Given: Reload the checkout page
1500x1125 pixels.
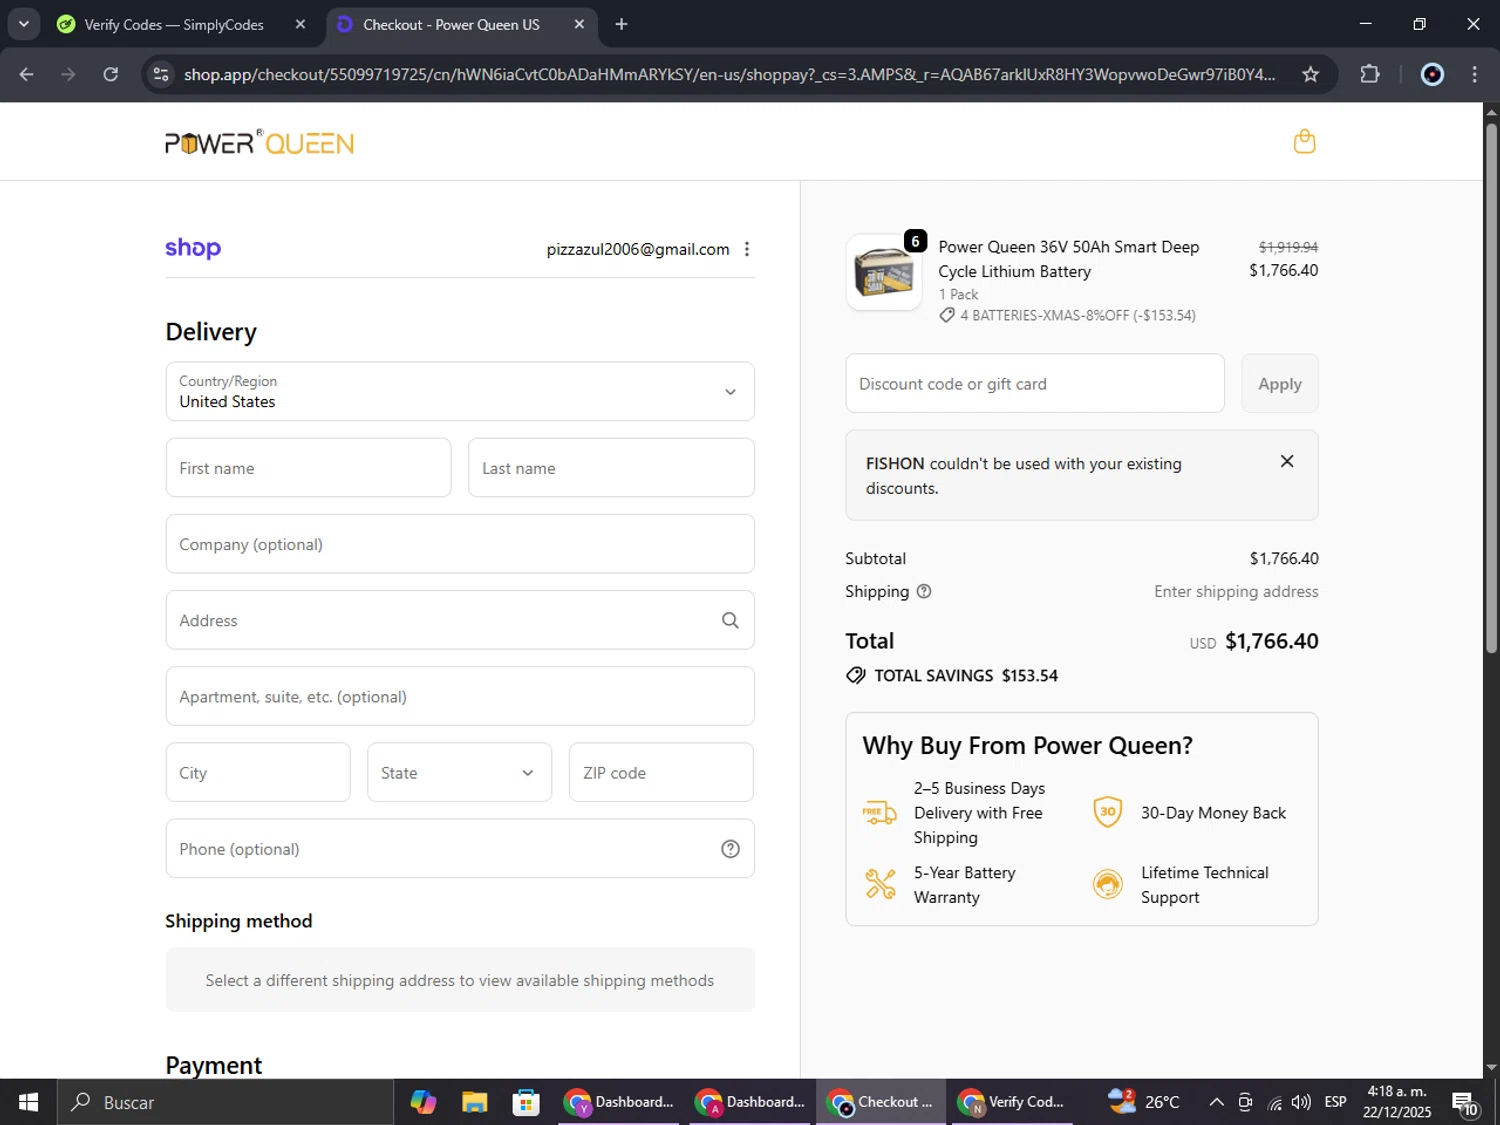Looking at the screenshot, I should [111, 74].
